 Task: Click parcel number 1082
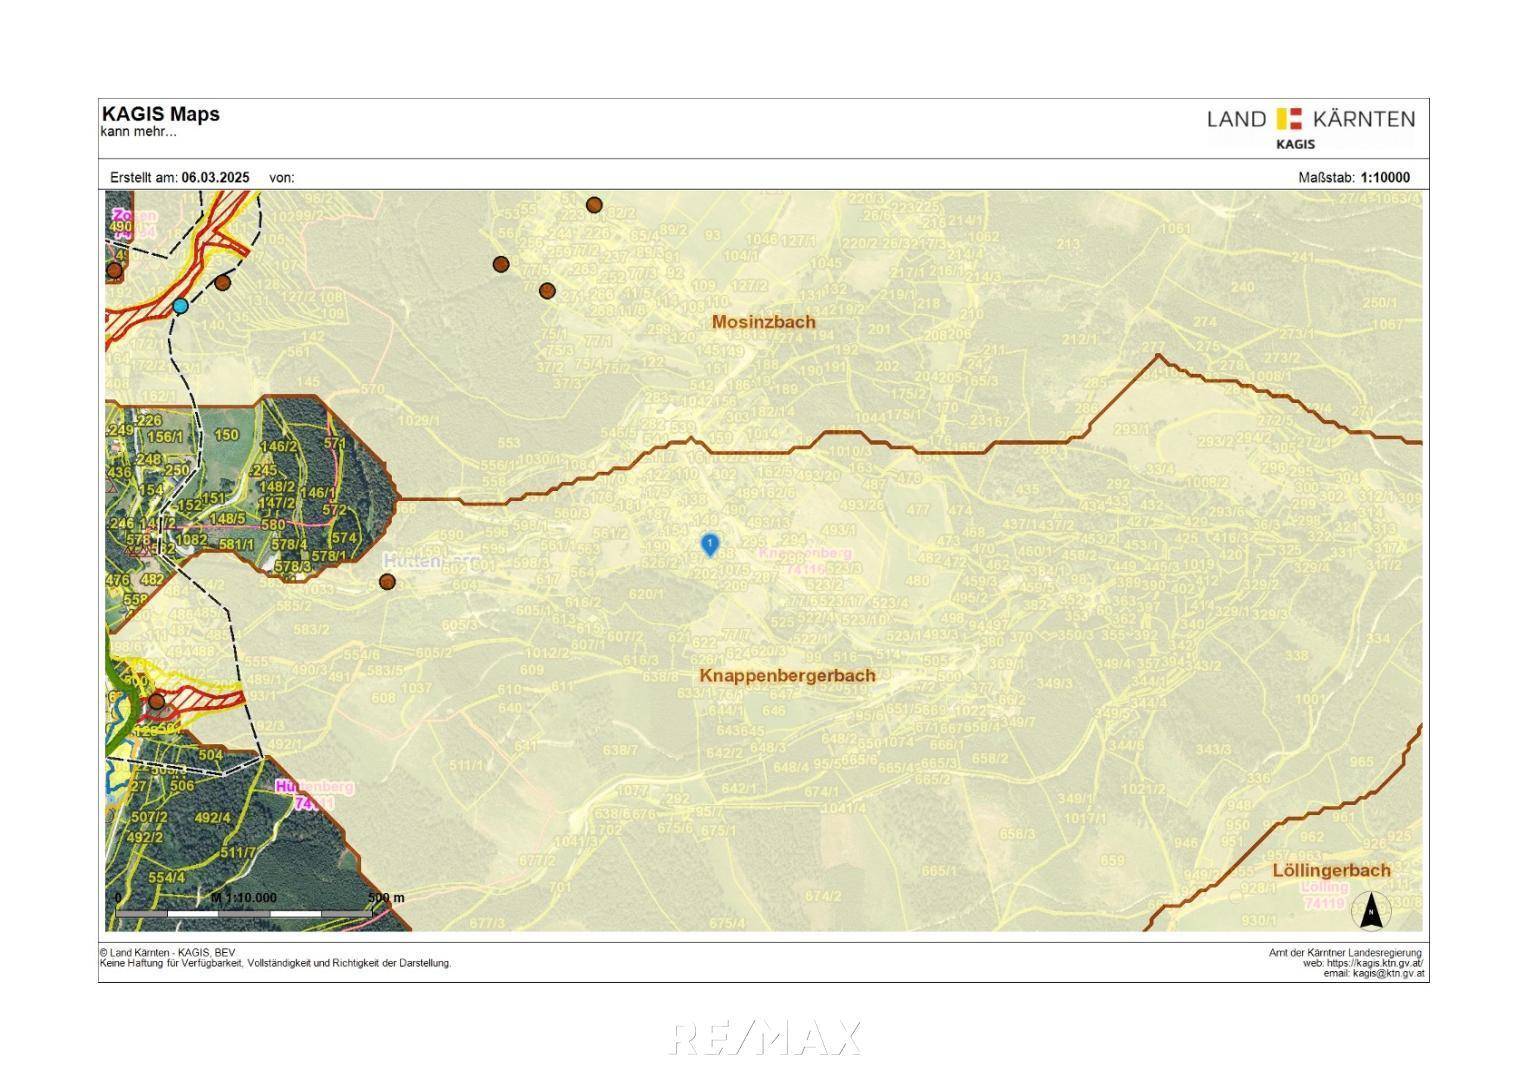click(191, 540)
